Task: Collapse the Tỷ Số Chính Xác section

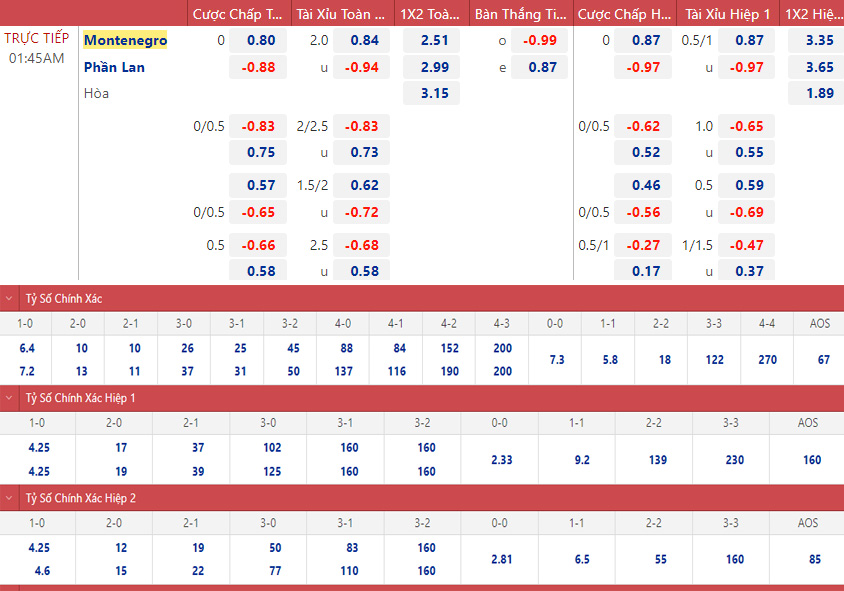Action: coord(10,298)
